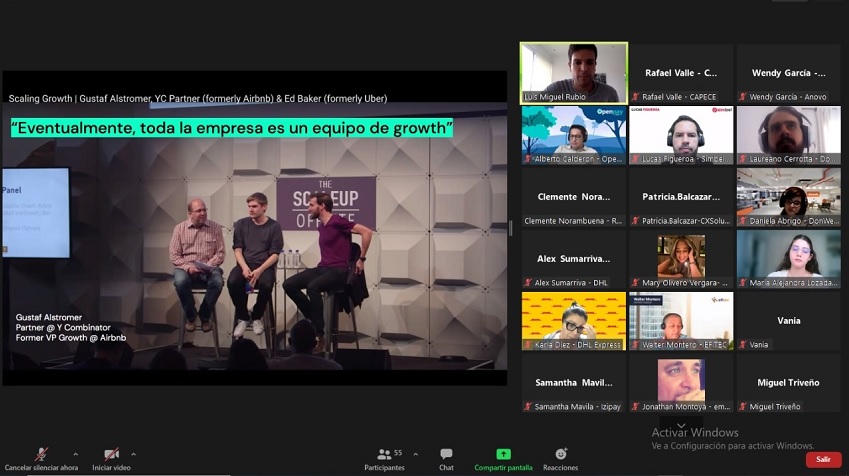This screenshot has height=476, width=849.
Task: Leave the meeting with Salir button
Action: pos(824,459)
